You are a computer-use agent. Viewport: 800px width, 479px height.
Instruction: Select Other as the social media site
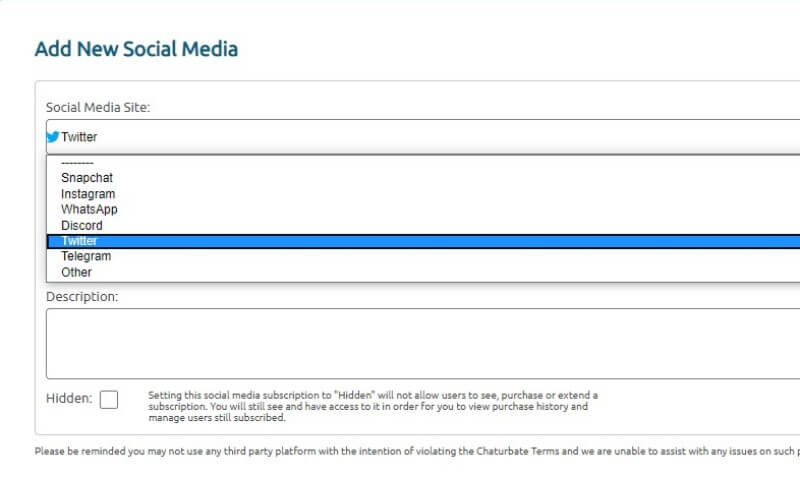423,272
